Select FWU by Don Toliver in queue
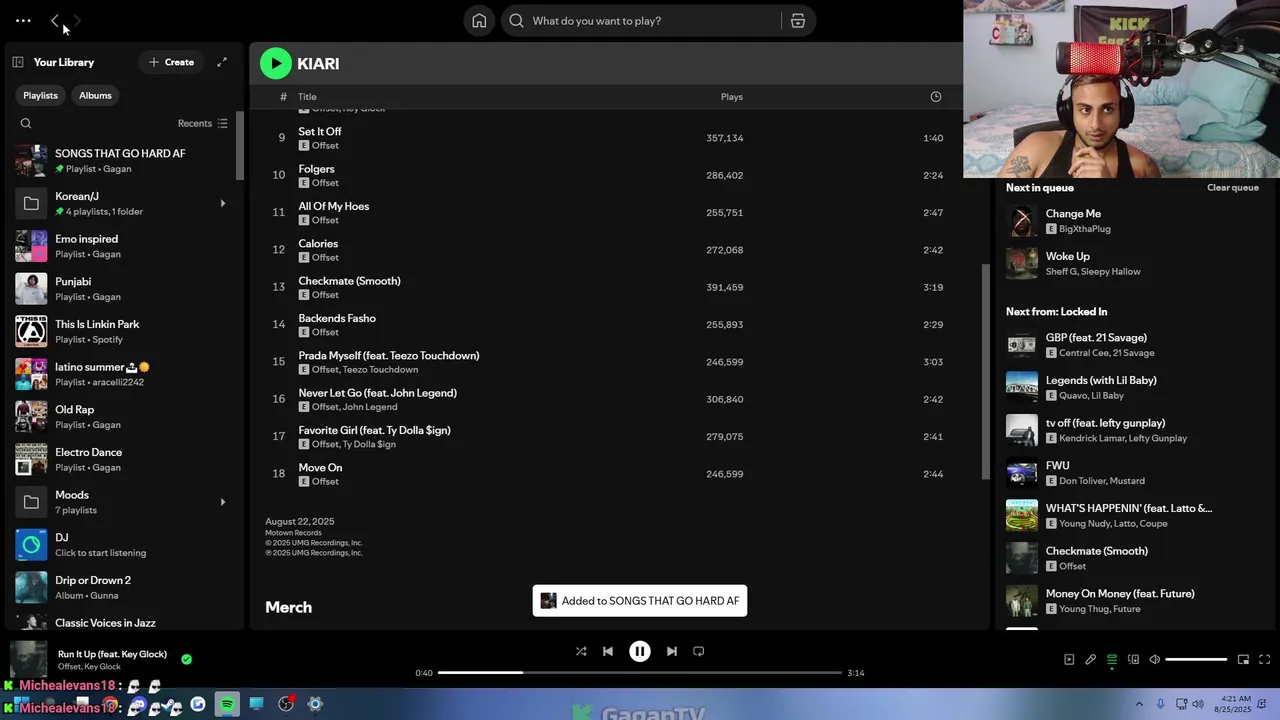Image resolution: width=1280 pixels, height=720 pixels. [x=1133, y=473]
